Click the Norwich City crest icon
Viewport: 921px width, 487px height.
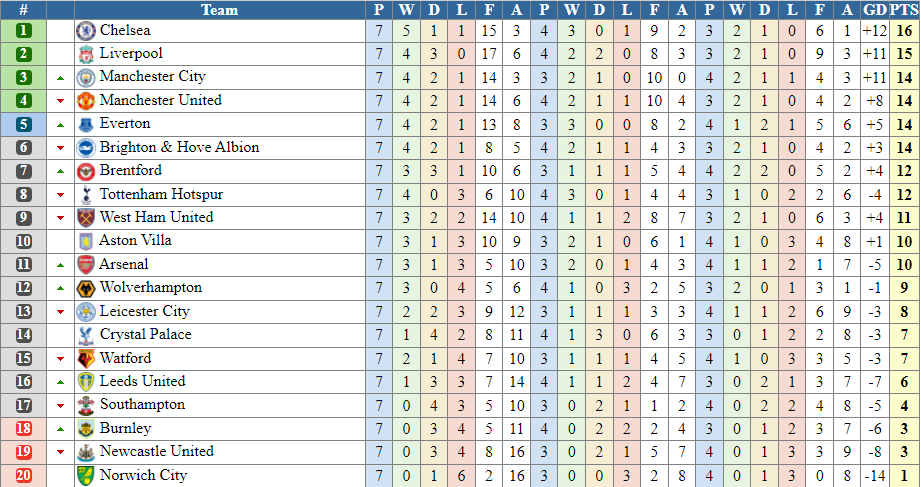(x=86, y=476)
